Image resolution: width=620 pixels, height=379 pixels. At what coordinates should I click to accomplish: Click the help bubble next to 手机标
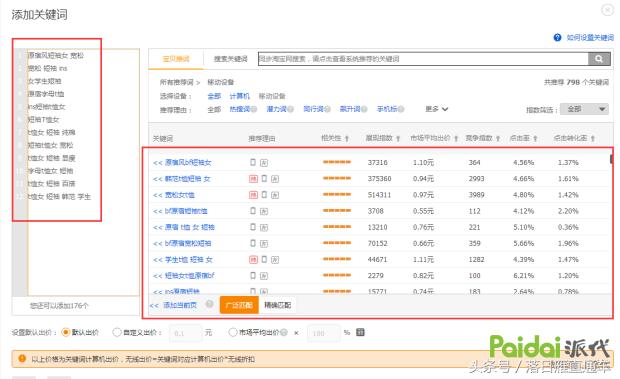(x=401, y=109)
